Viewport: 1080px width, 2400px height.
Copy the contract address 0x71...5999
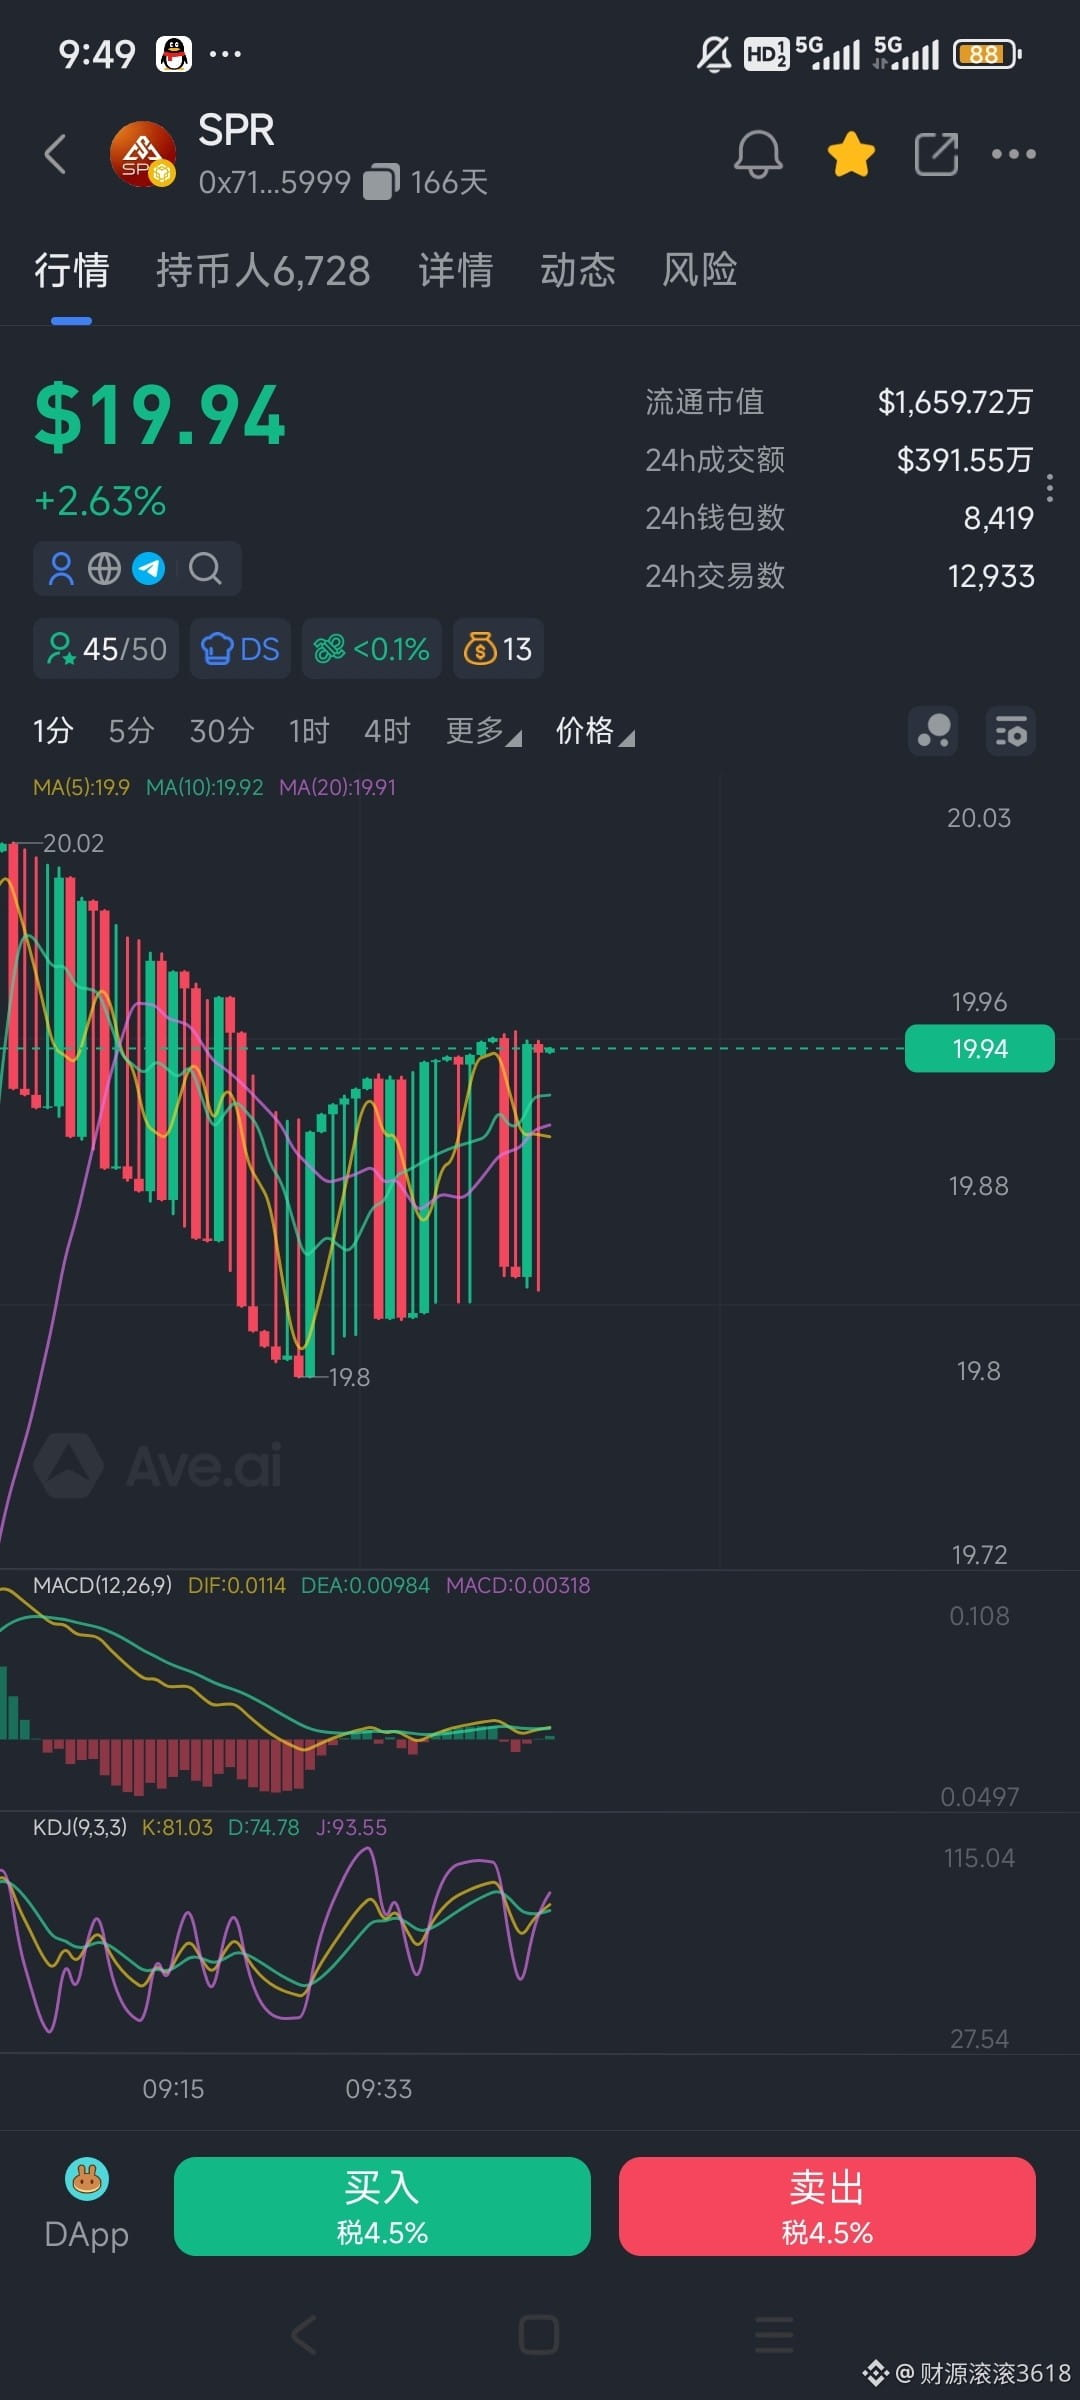[380, 182]
